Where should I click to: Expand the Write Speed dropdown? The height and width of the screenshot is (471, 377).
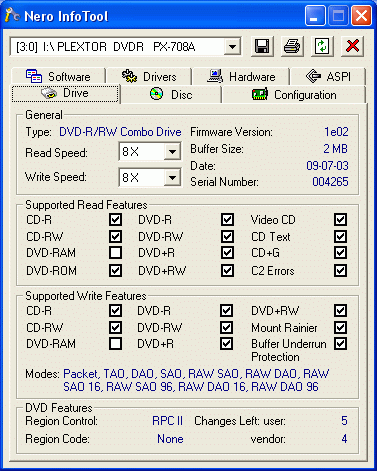(172, 177)
